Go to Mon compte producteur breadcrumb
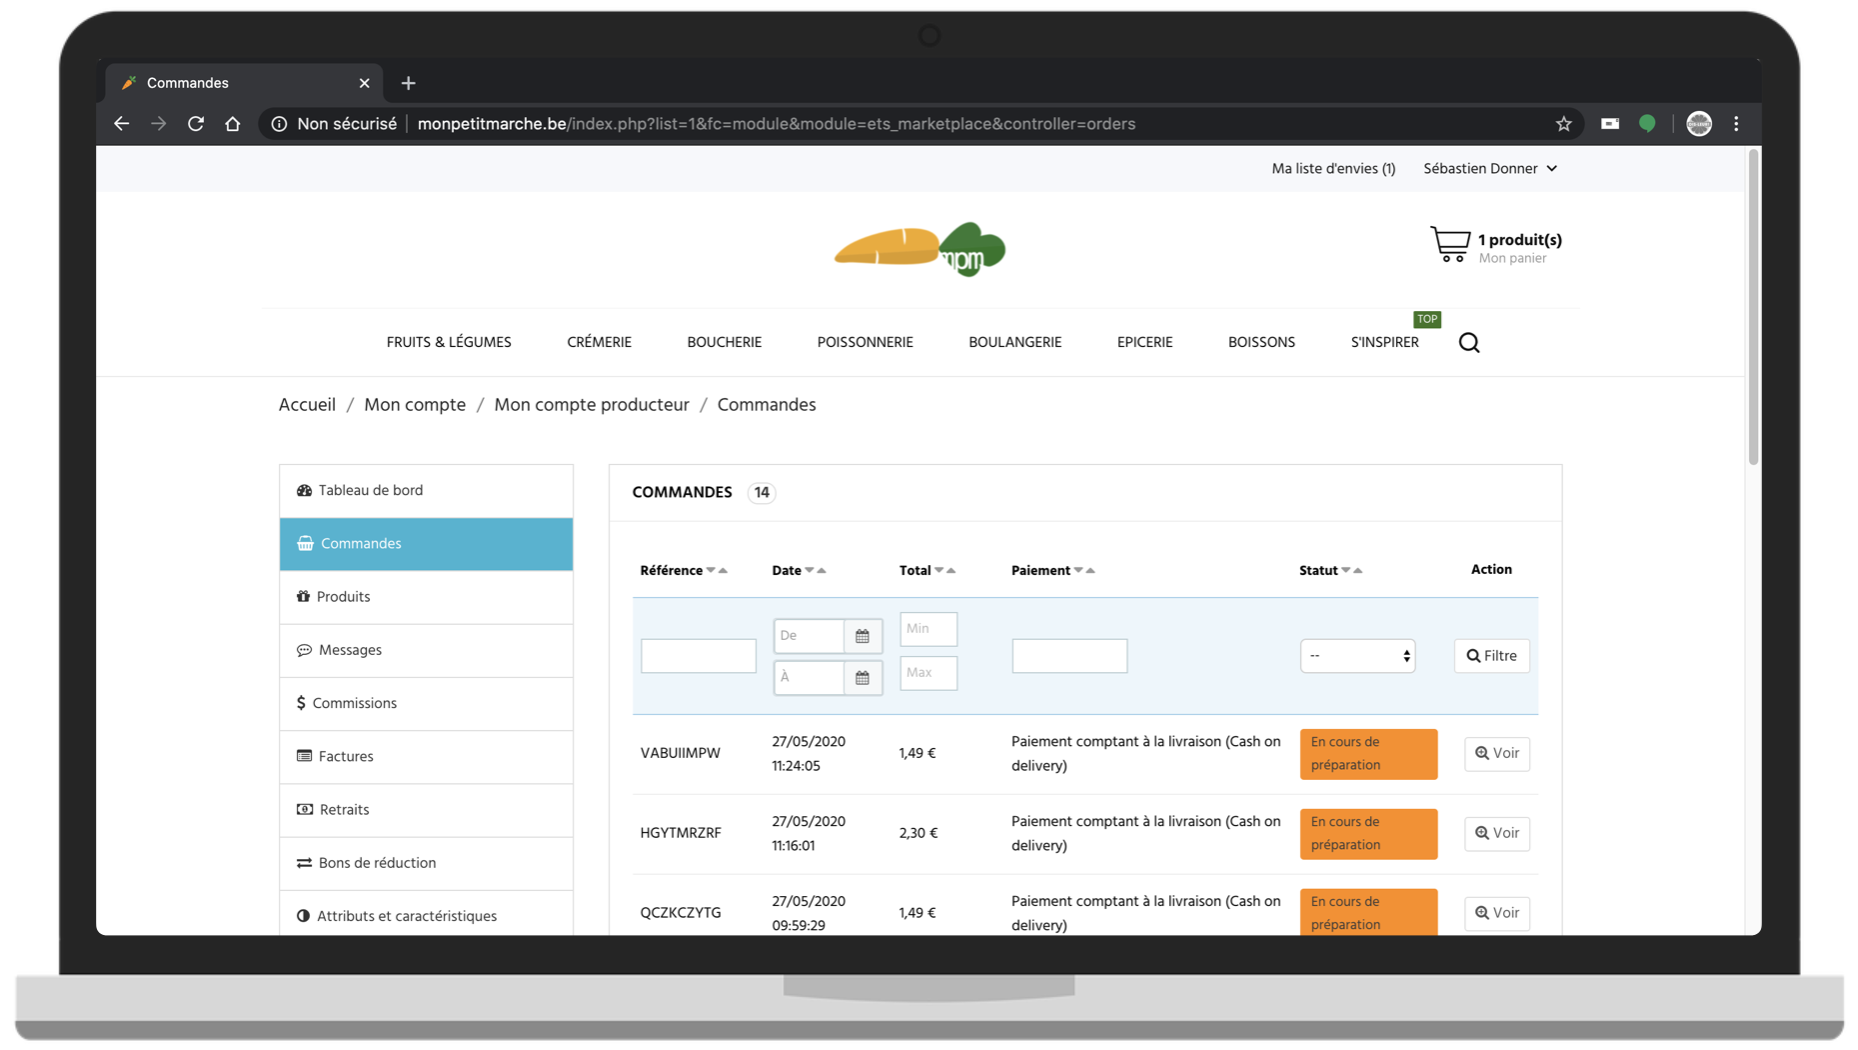1858x1050 pixels. (x=591, y=405)
